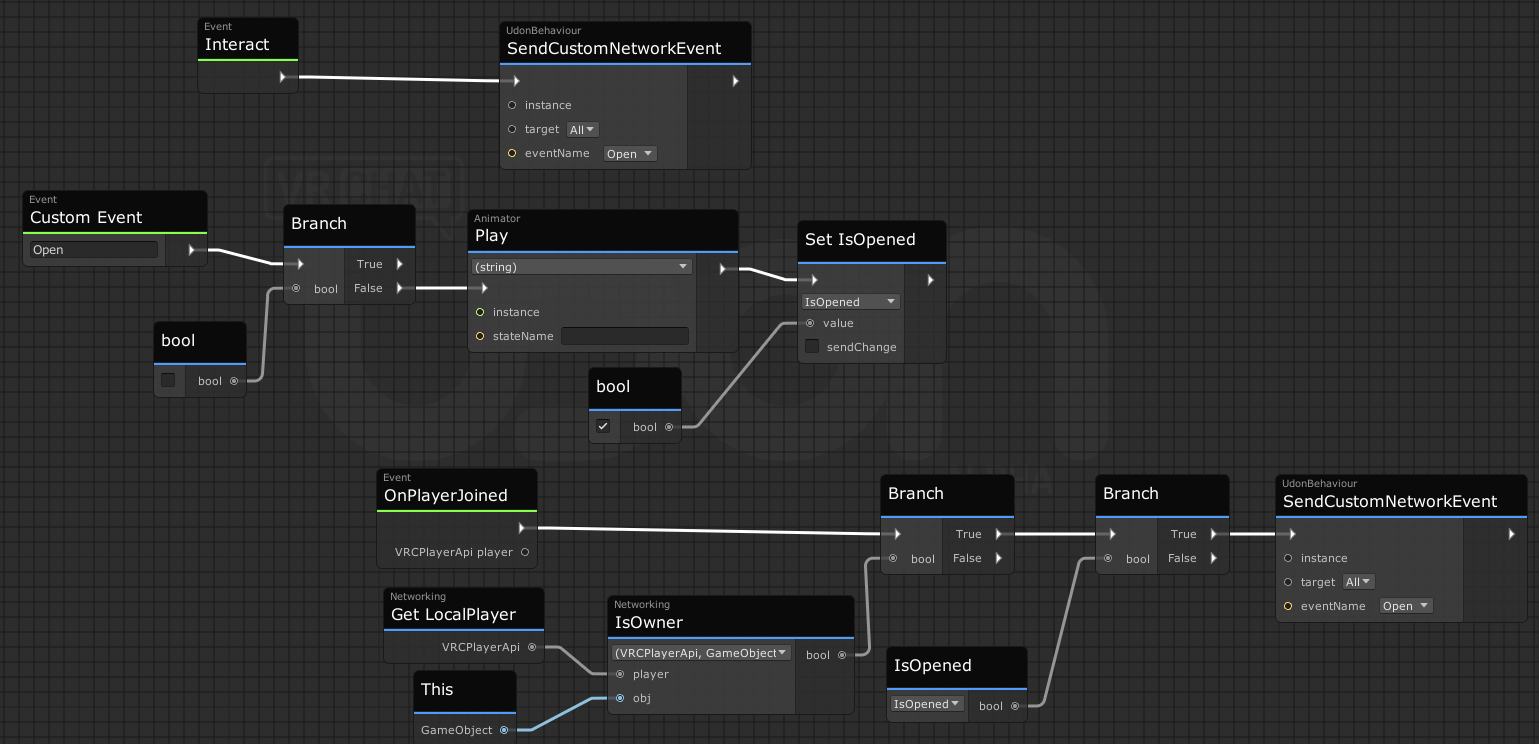Image resolution: width=1539 pixels, height=744 pixels.
Task: Open the dropdown on the IsOpened variable node
Action: tap(927, 704)
